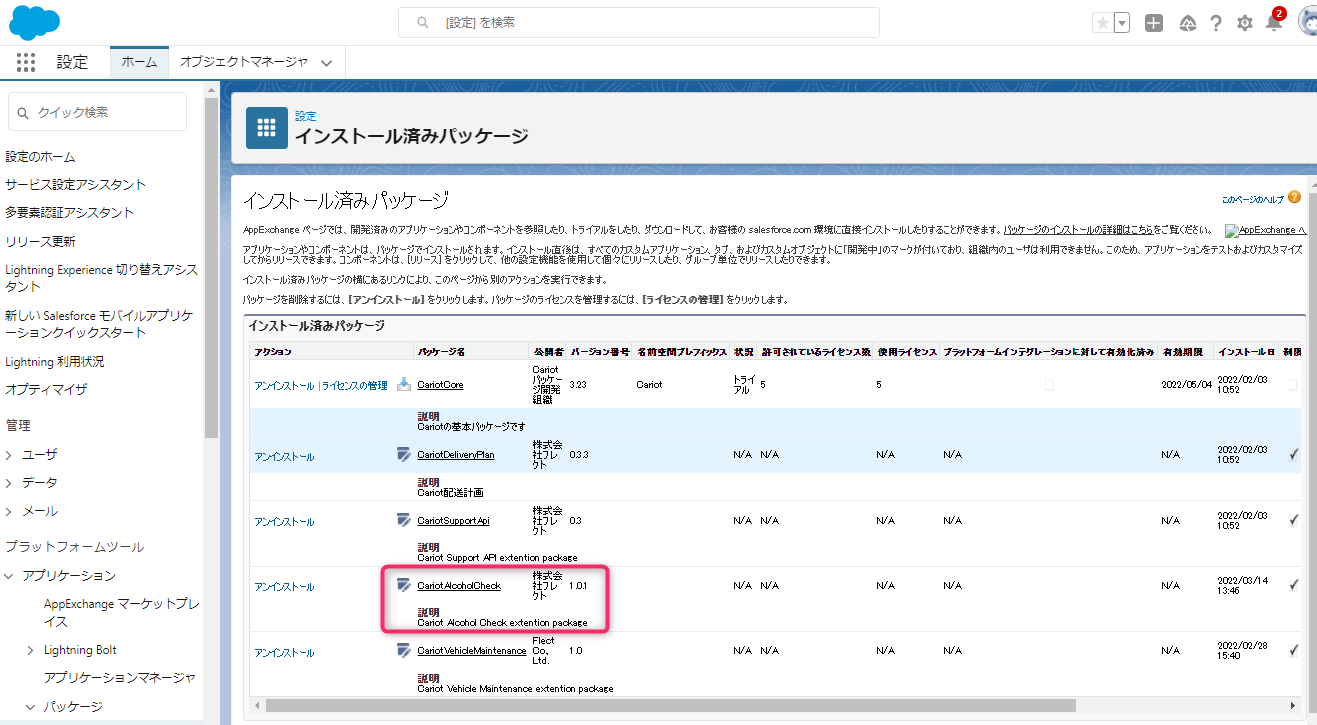Open the オブジェクトマネージャ tab dropdown chevron
Viewport: 1317px width, 725px height.
327,62
